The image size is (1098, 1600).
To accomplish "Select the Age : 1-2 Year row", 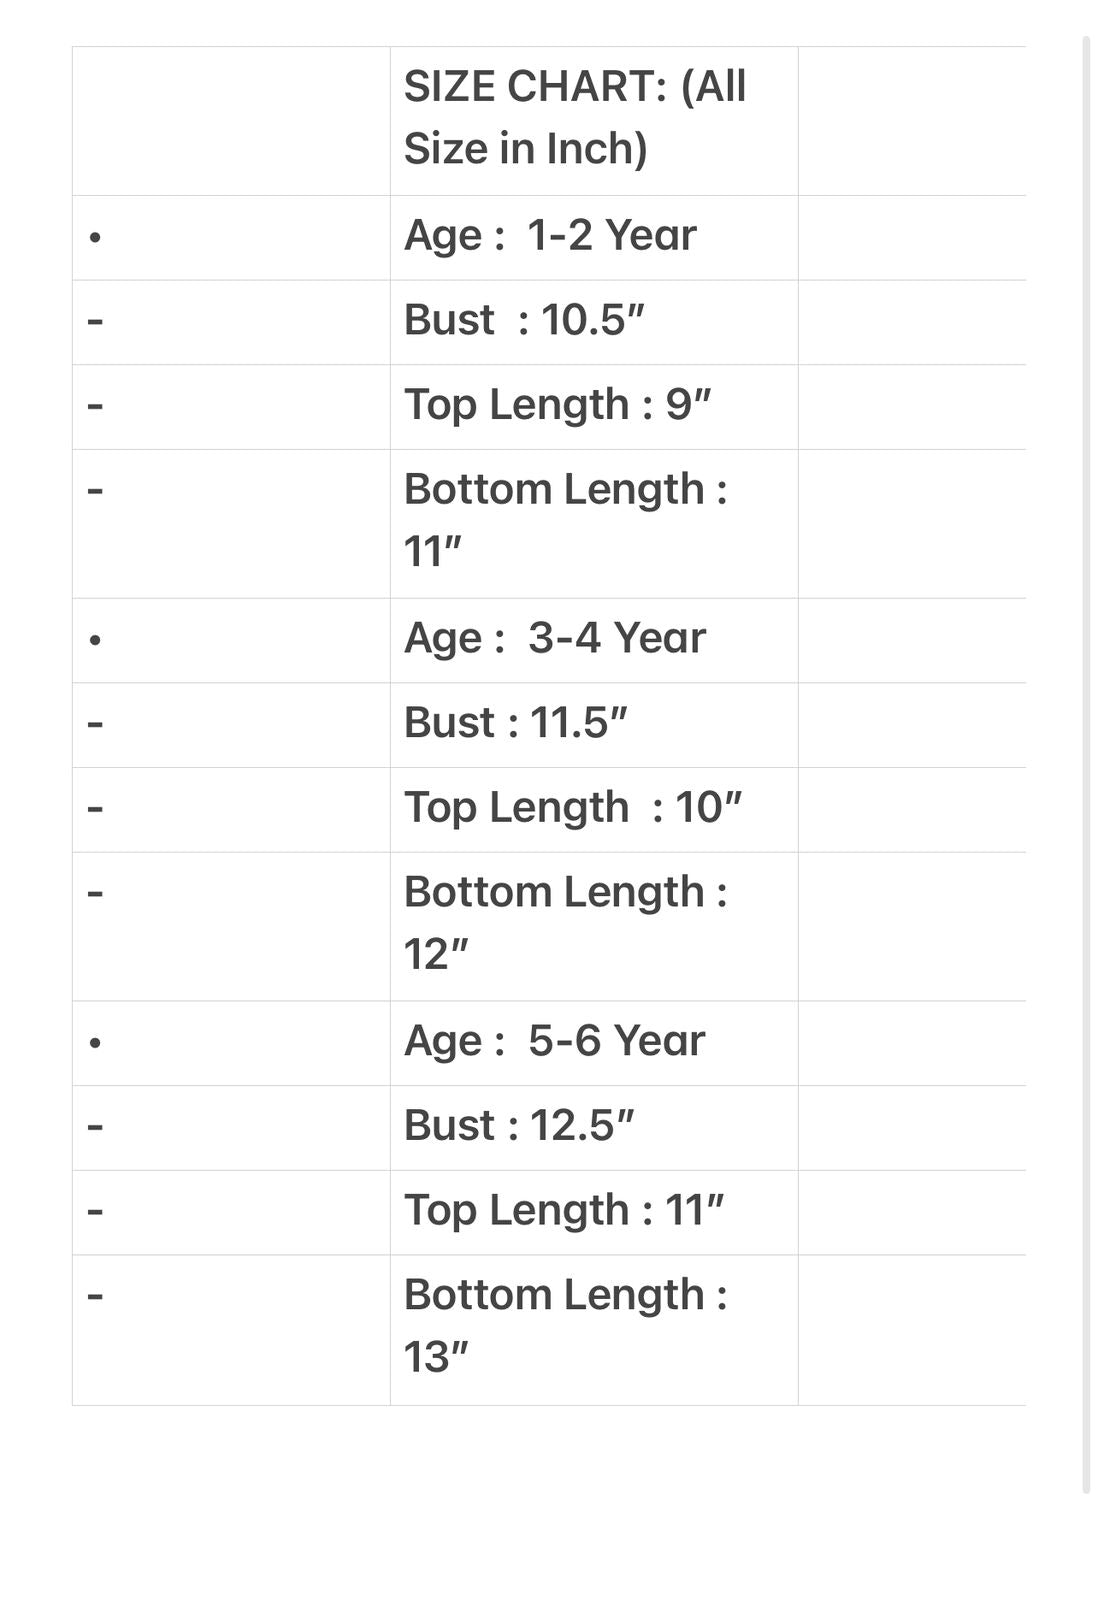I will pyautogui.click(x=549, y=238).
